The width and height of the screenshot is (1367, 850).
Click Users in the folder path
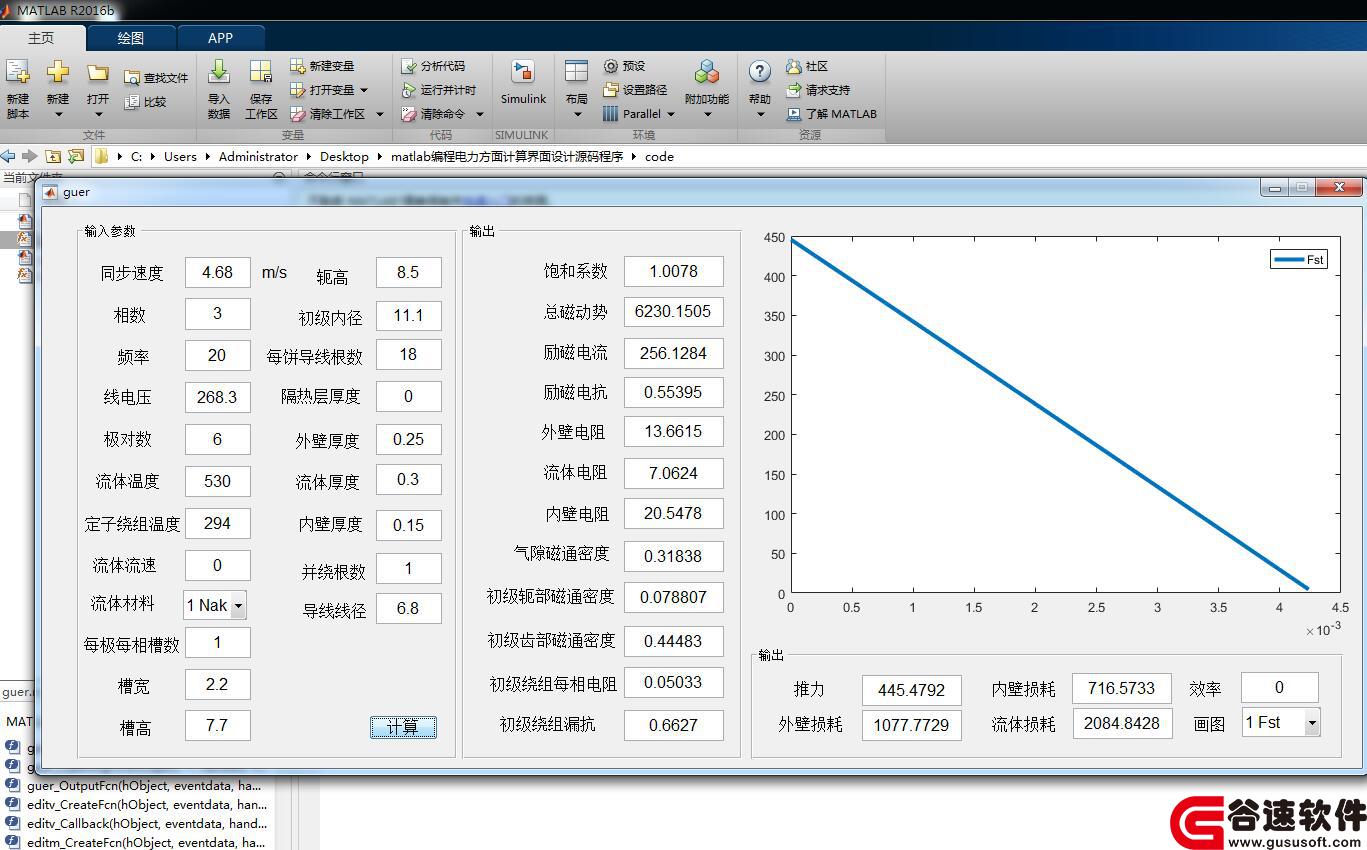[181, 156]
